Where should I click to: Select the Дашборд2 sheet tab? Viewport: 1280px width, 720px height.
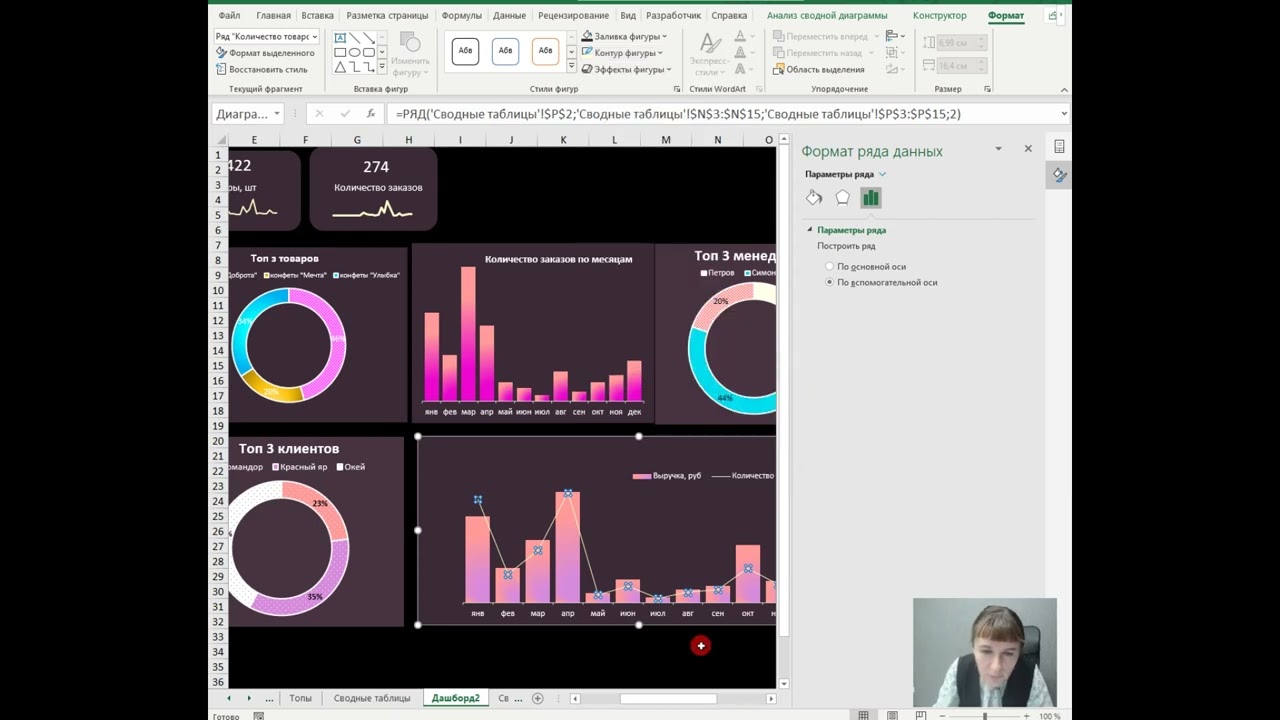pos(456,698)
